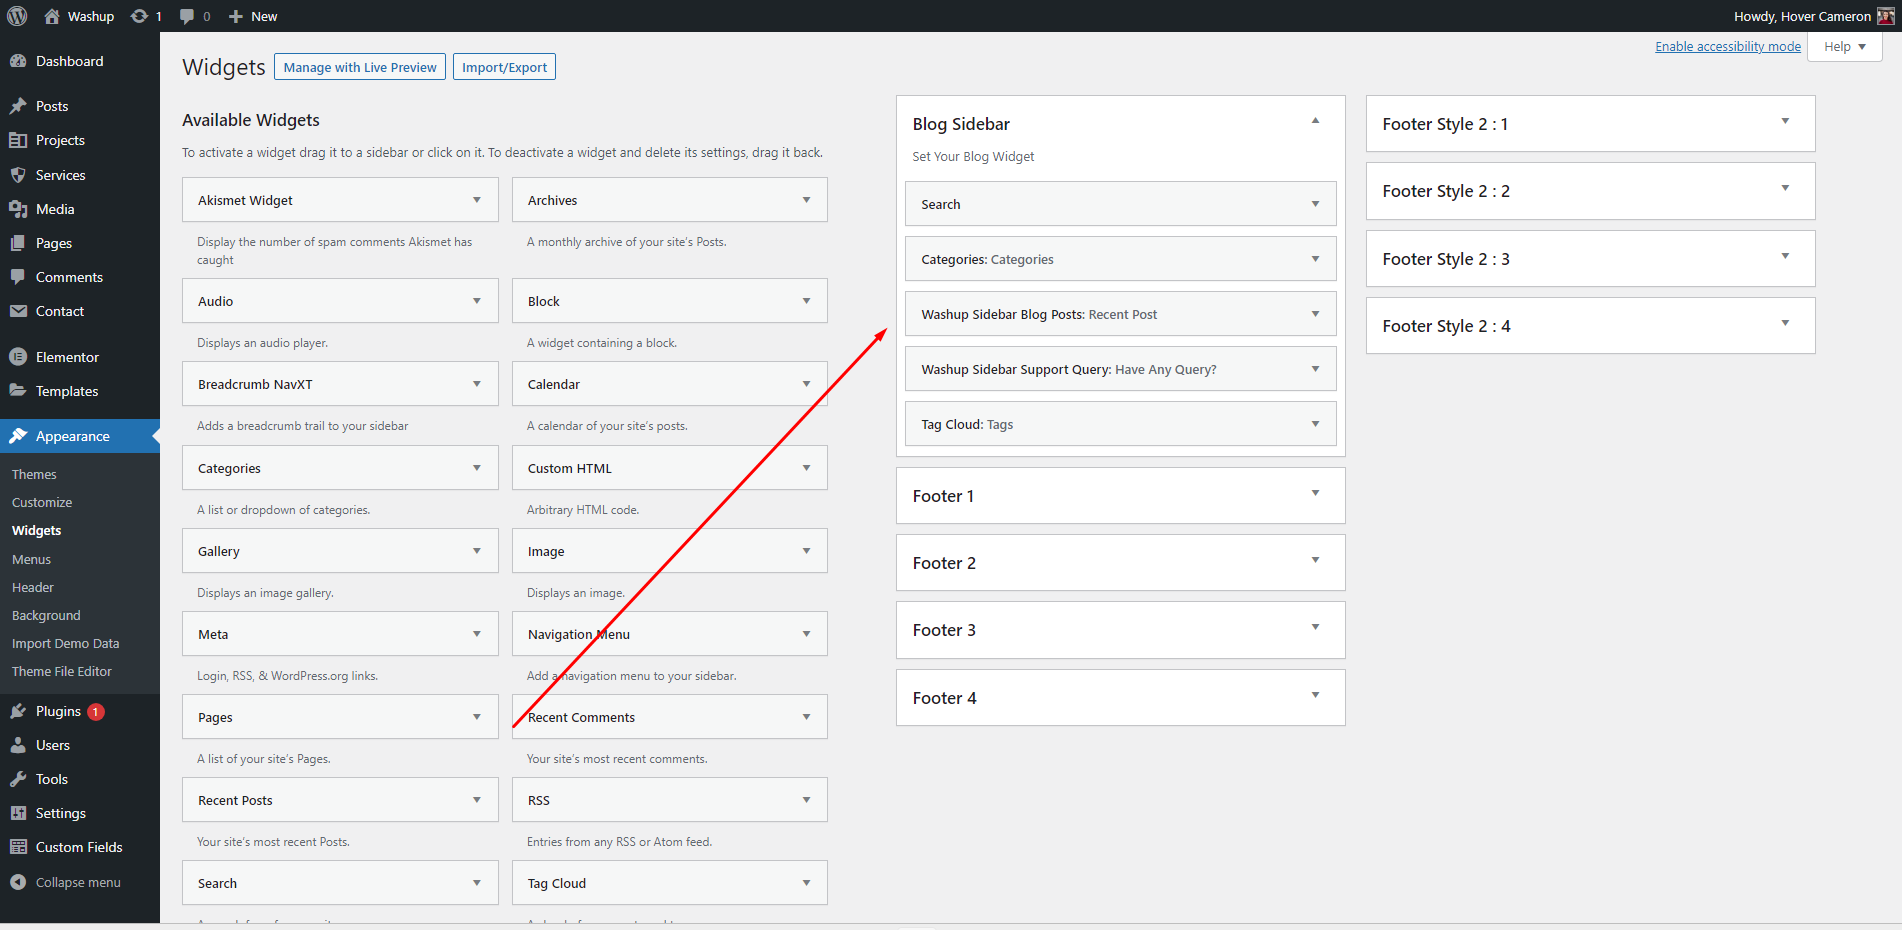Click Manage with Live Preview button
The height and width of the screenshot is (930, 1902).
click(360, 67)
